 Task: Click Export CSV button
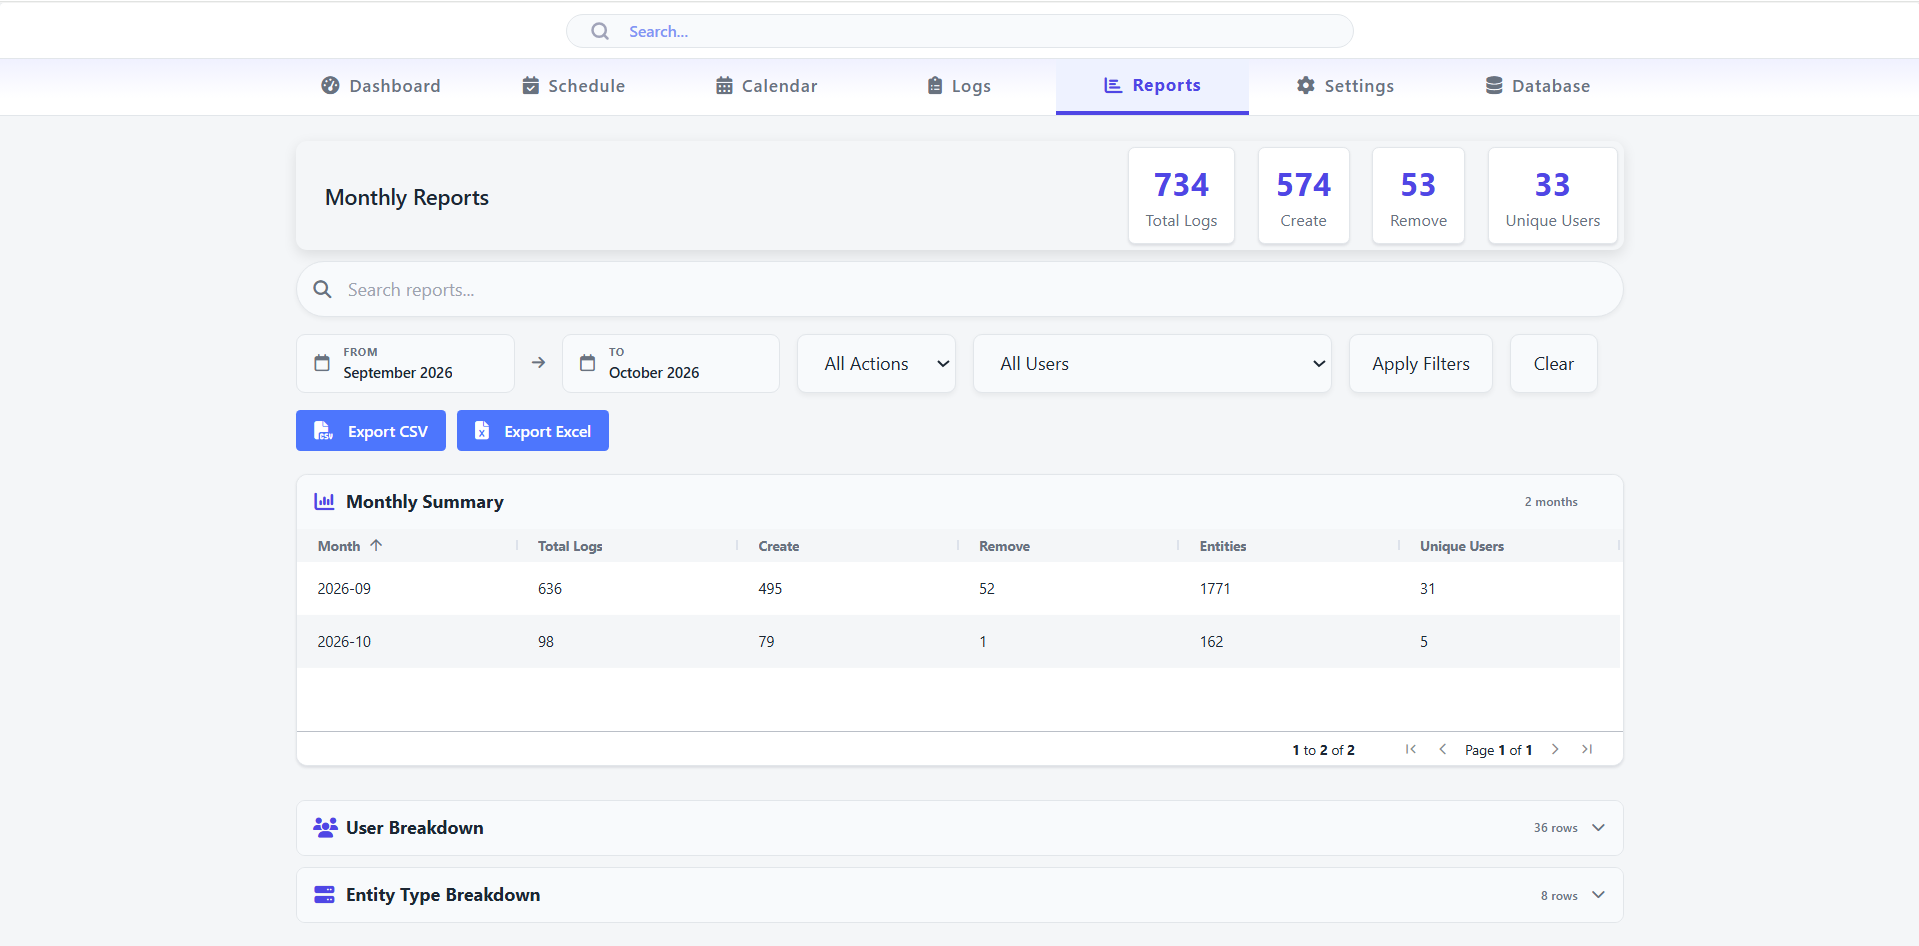(x=371, y=431)
